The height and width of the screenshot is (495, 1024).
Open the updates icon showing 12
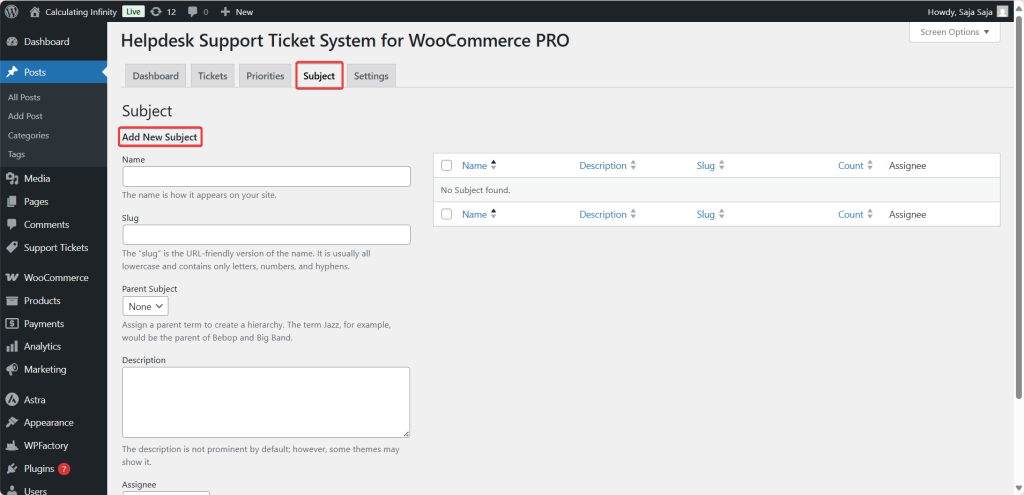click(x=155, y=12)
